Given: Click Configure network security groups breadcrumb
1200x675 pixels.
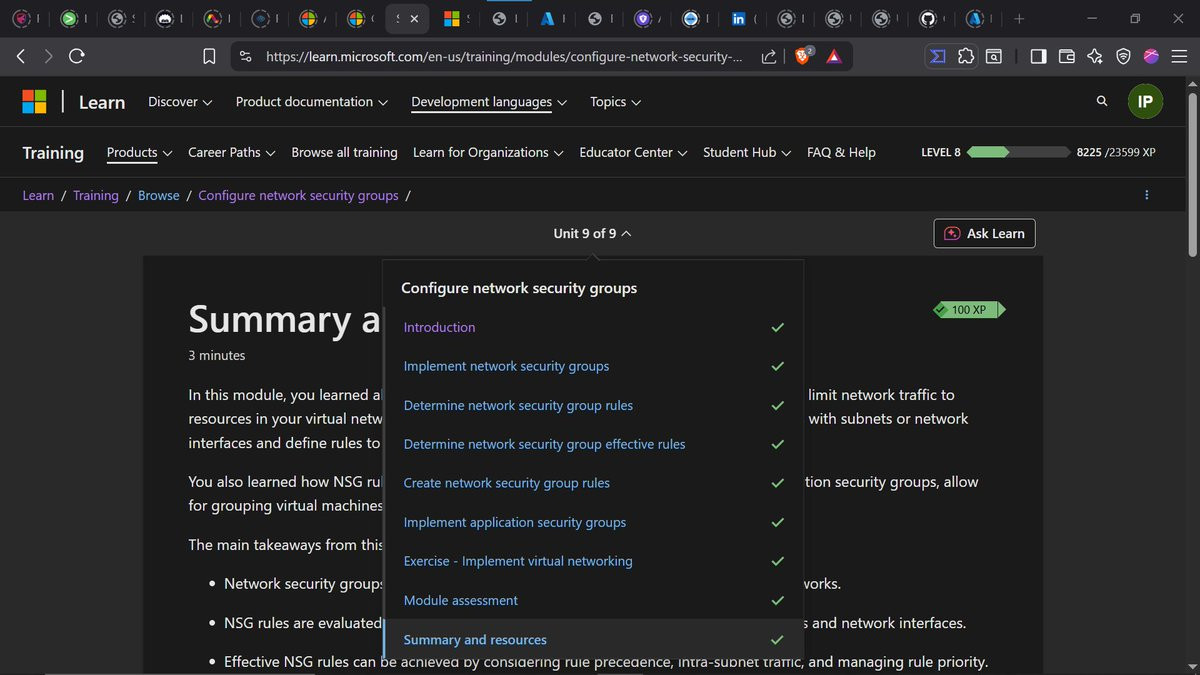Looking at the screenshot, I should (x=298, y=195).
